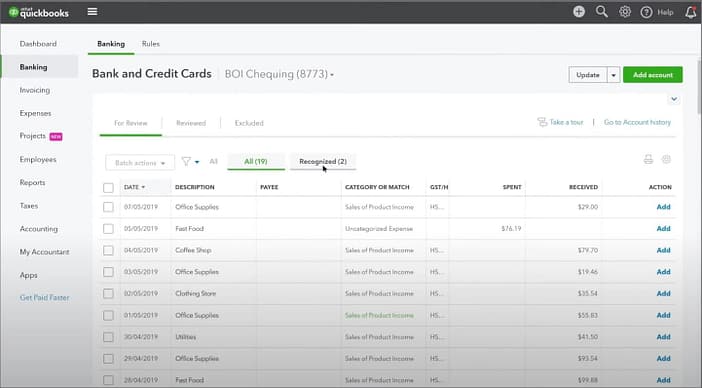Open My Accountant in sidebar
702x388 pixels.
(x=44, y=252)
